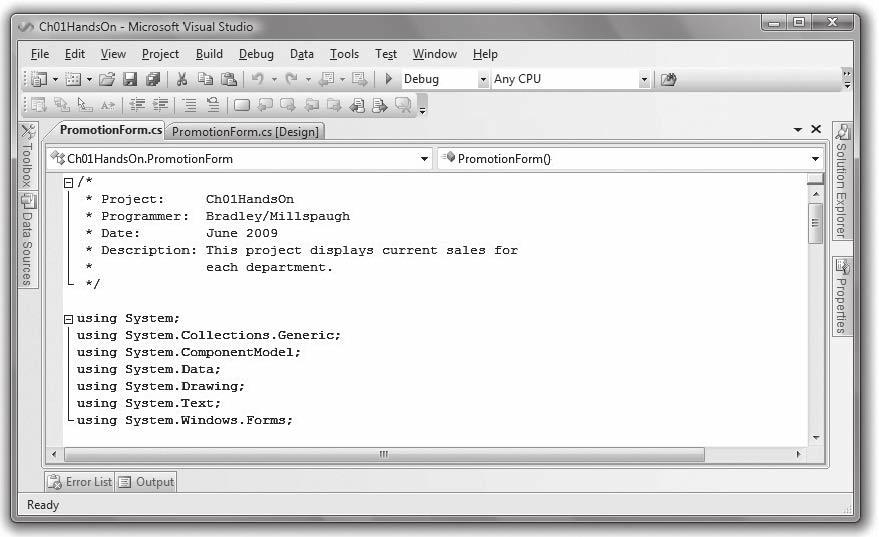Viewport: 879px width, 537px height.
Task: Click the Undo arrow icon
Action: click(258, 79)
